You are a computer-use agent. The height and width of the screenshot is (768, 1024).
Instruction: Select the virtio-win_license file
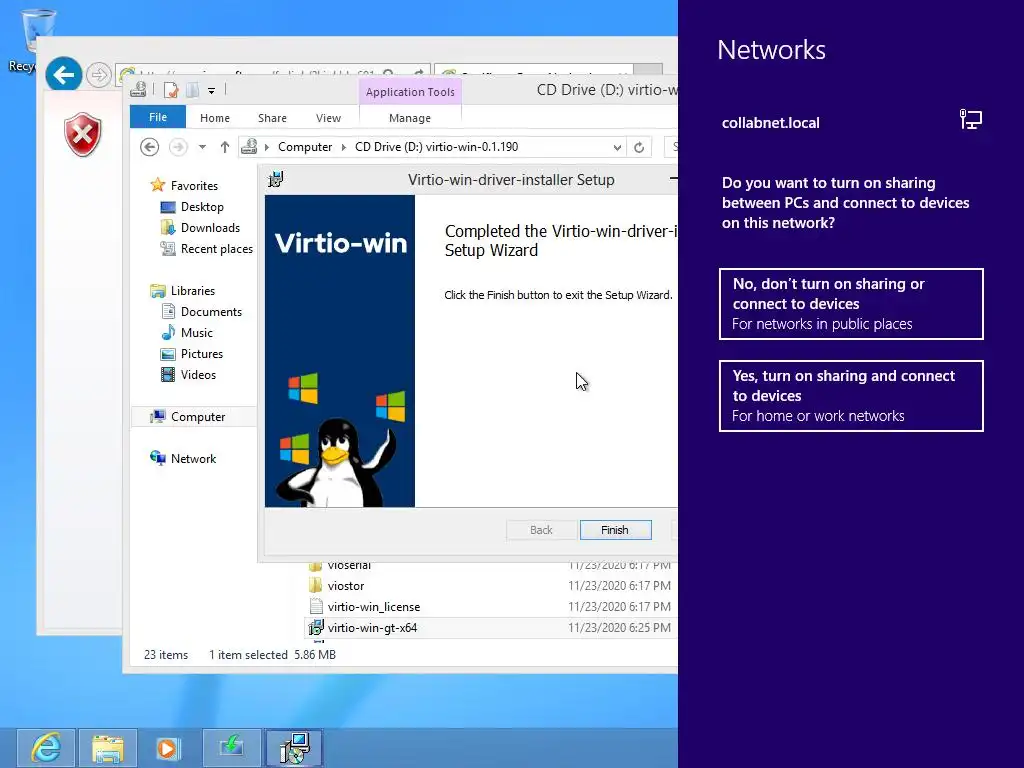click(x=374, y=607)
